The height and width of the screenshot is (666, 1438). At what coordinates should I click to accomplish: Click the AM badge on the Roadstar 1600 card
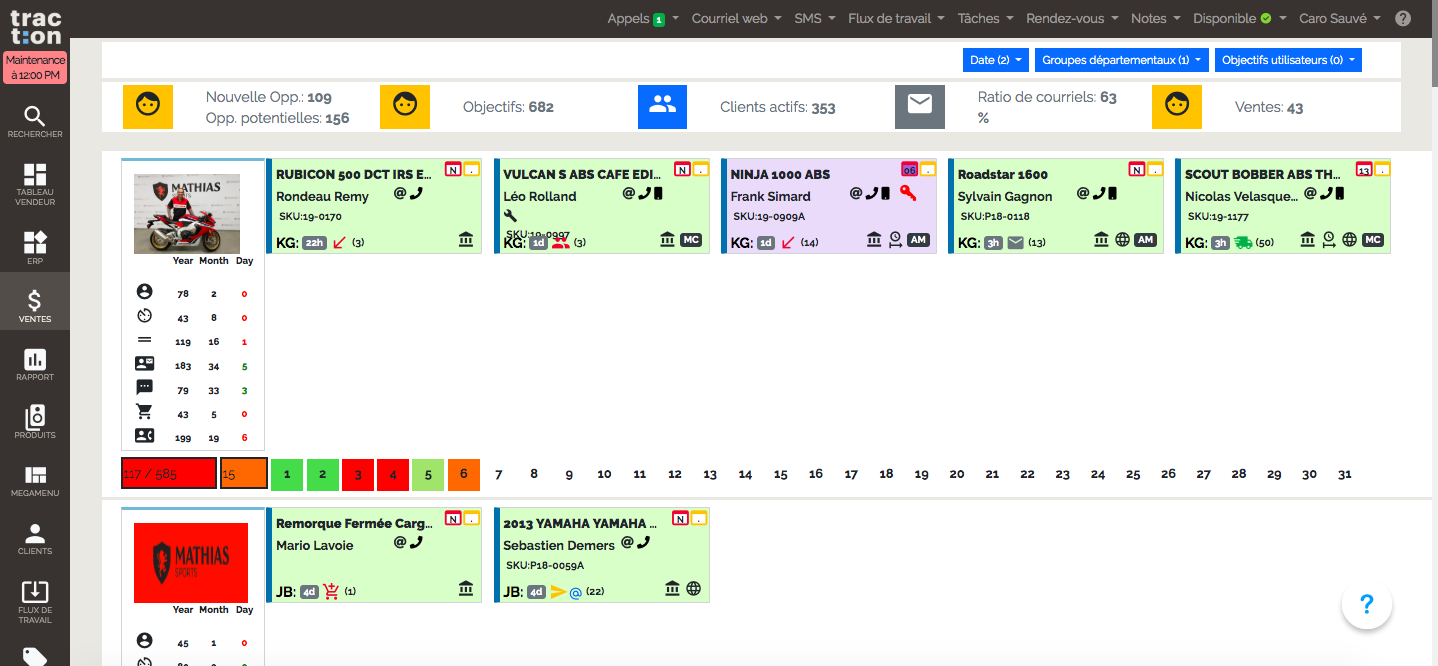click(x=1146, y=240)
